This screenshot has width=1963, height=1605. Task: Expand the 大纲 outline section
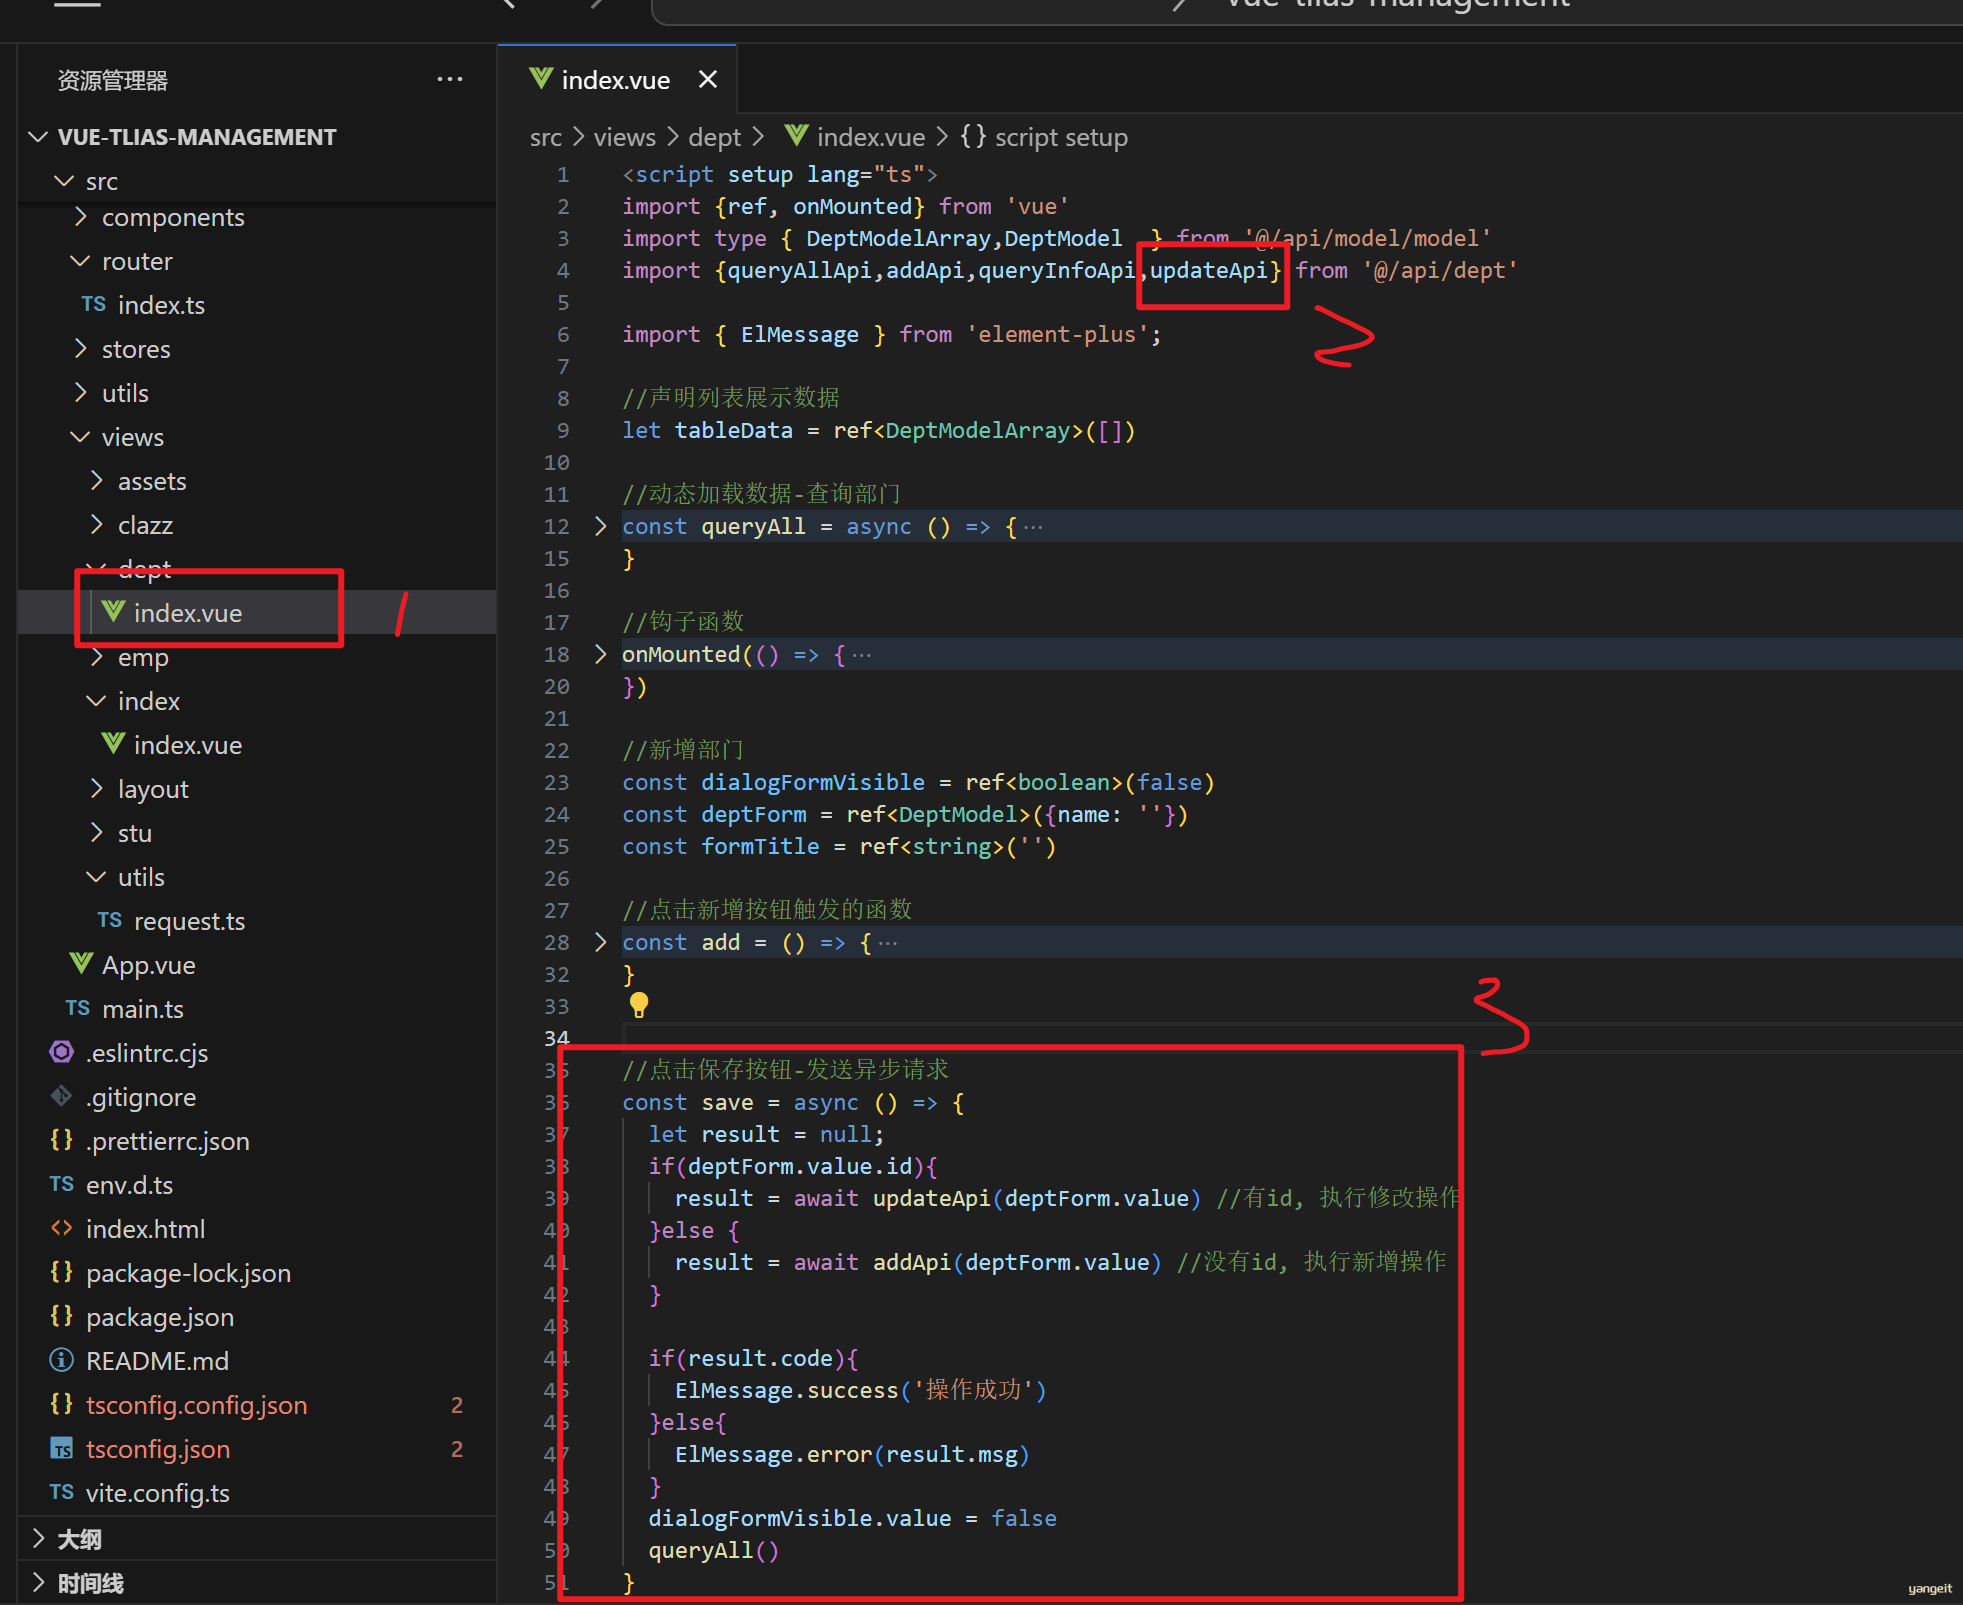click(x=40, y=1538)
